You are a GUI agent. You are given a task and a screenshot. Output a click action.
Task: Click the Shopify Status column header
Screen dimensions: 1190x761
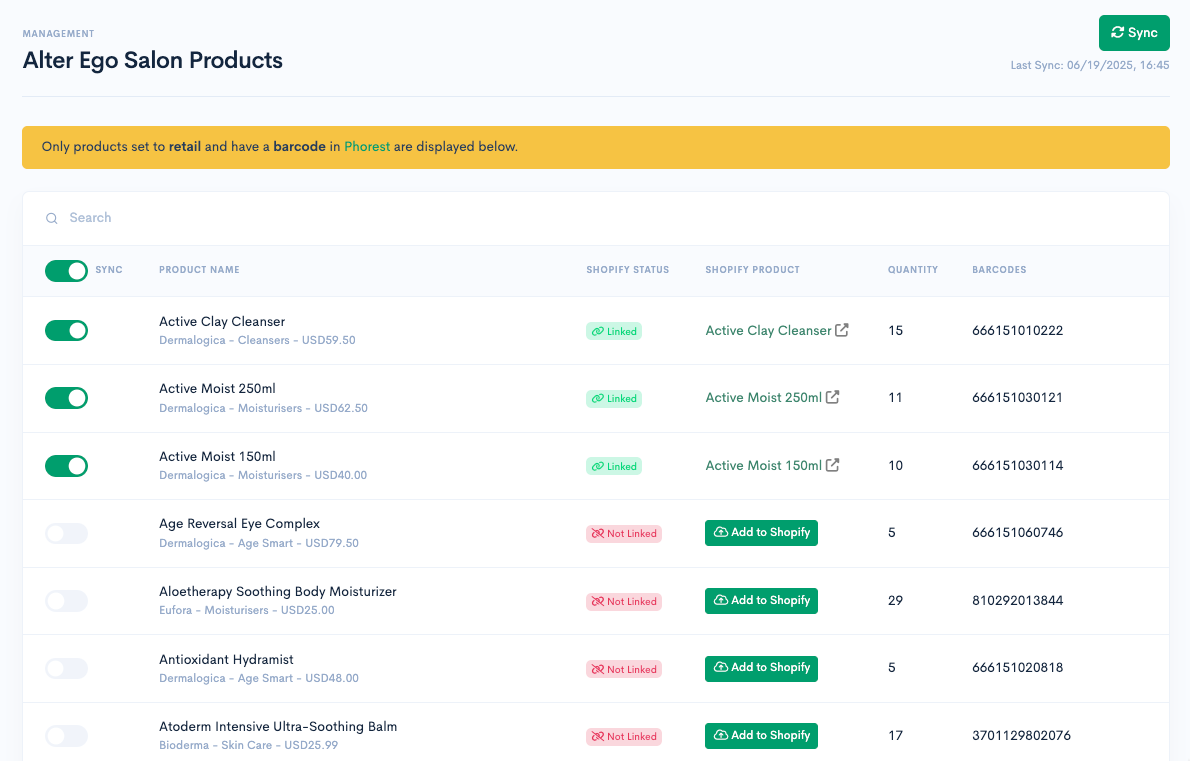(628, 270)
